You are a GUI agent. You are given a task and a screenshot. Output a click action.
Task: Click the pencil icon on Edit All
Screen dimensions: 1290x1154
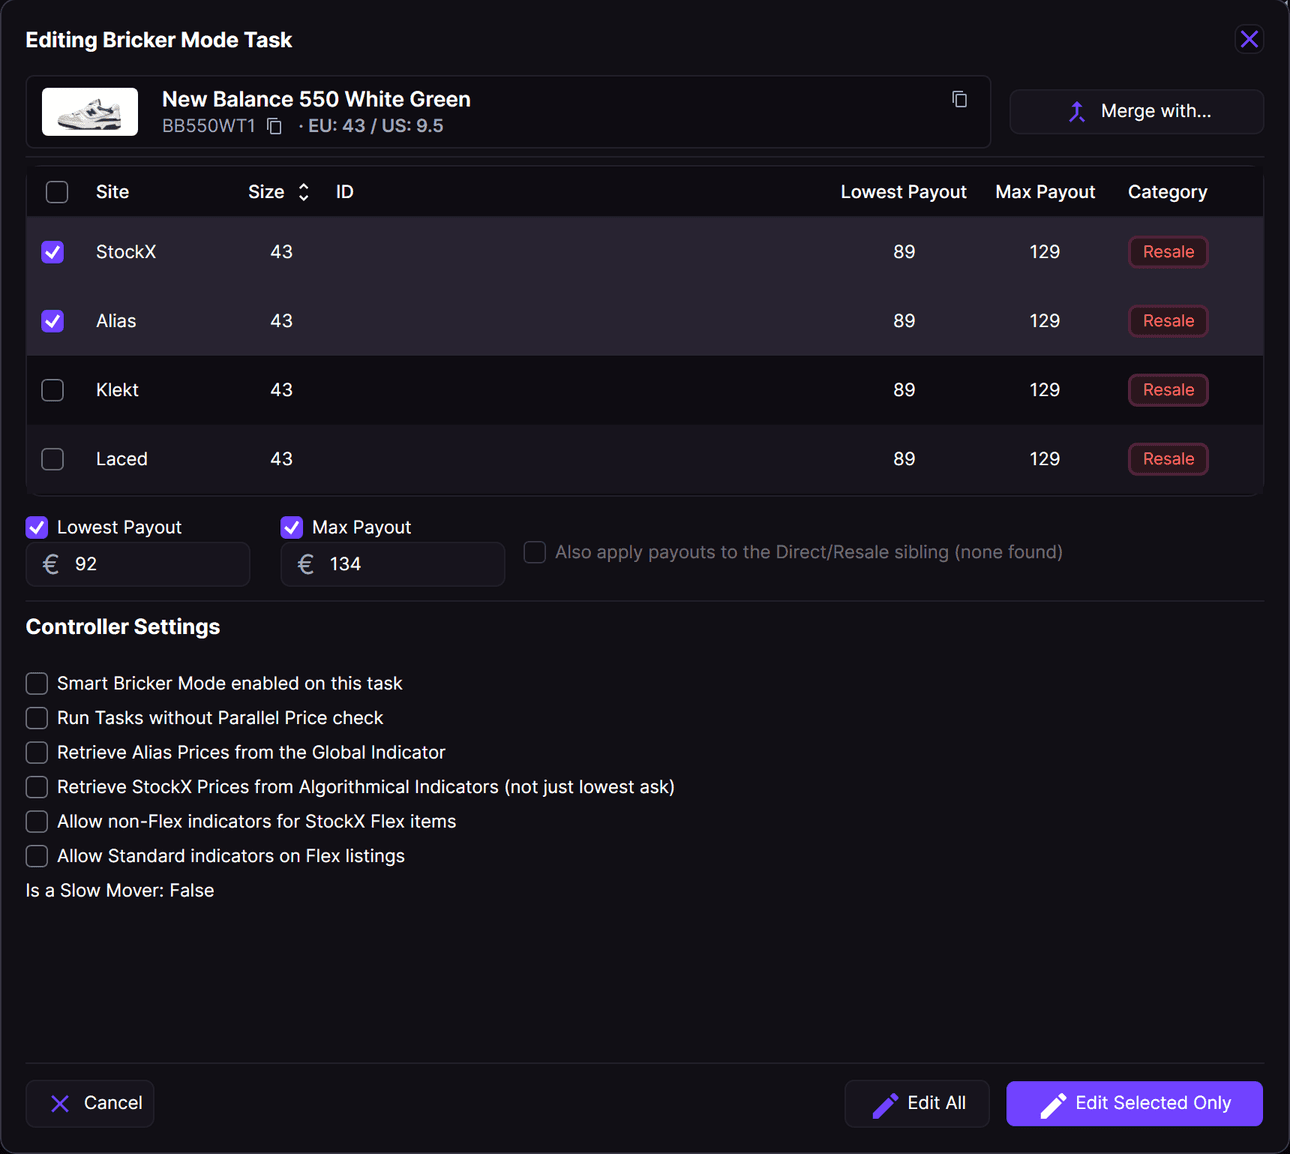(x=885, y=1104)
